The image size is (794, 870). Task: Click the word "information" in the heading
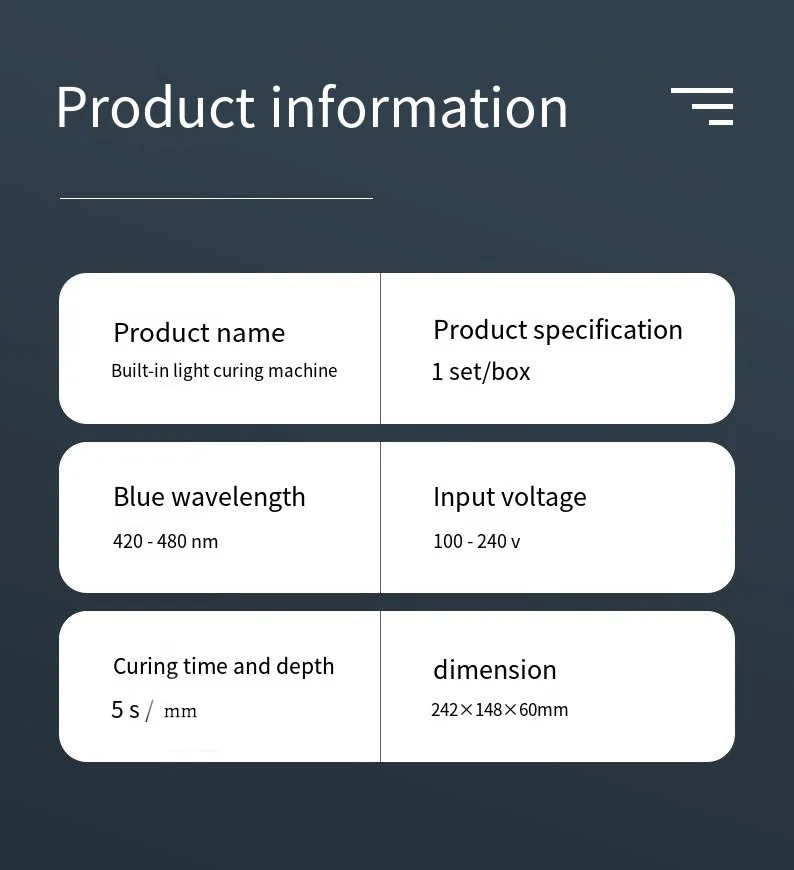point(419,107)
